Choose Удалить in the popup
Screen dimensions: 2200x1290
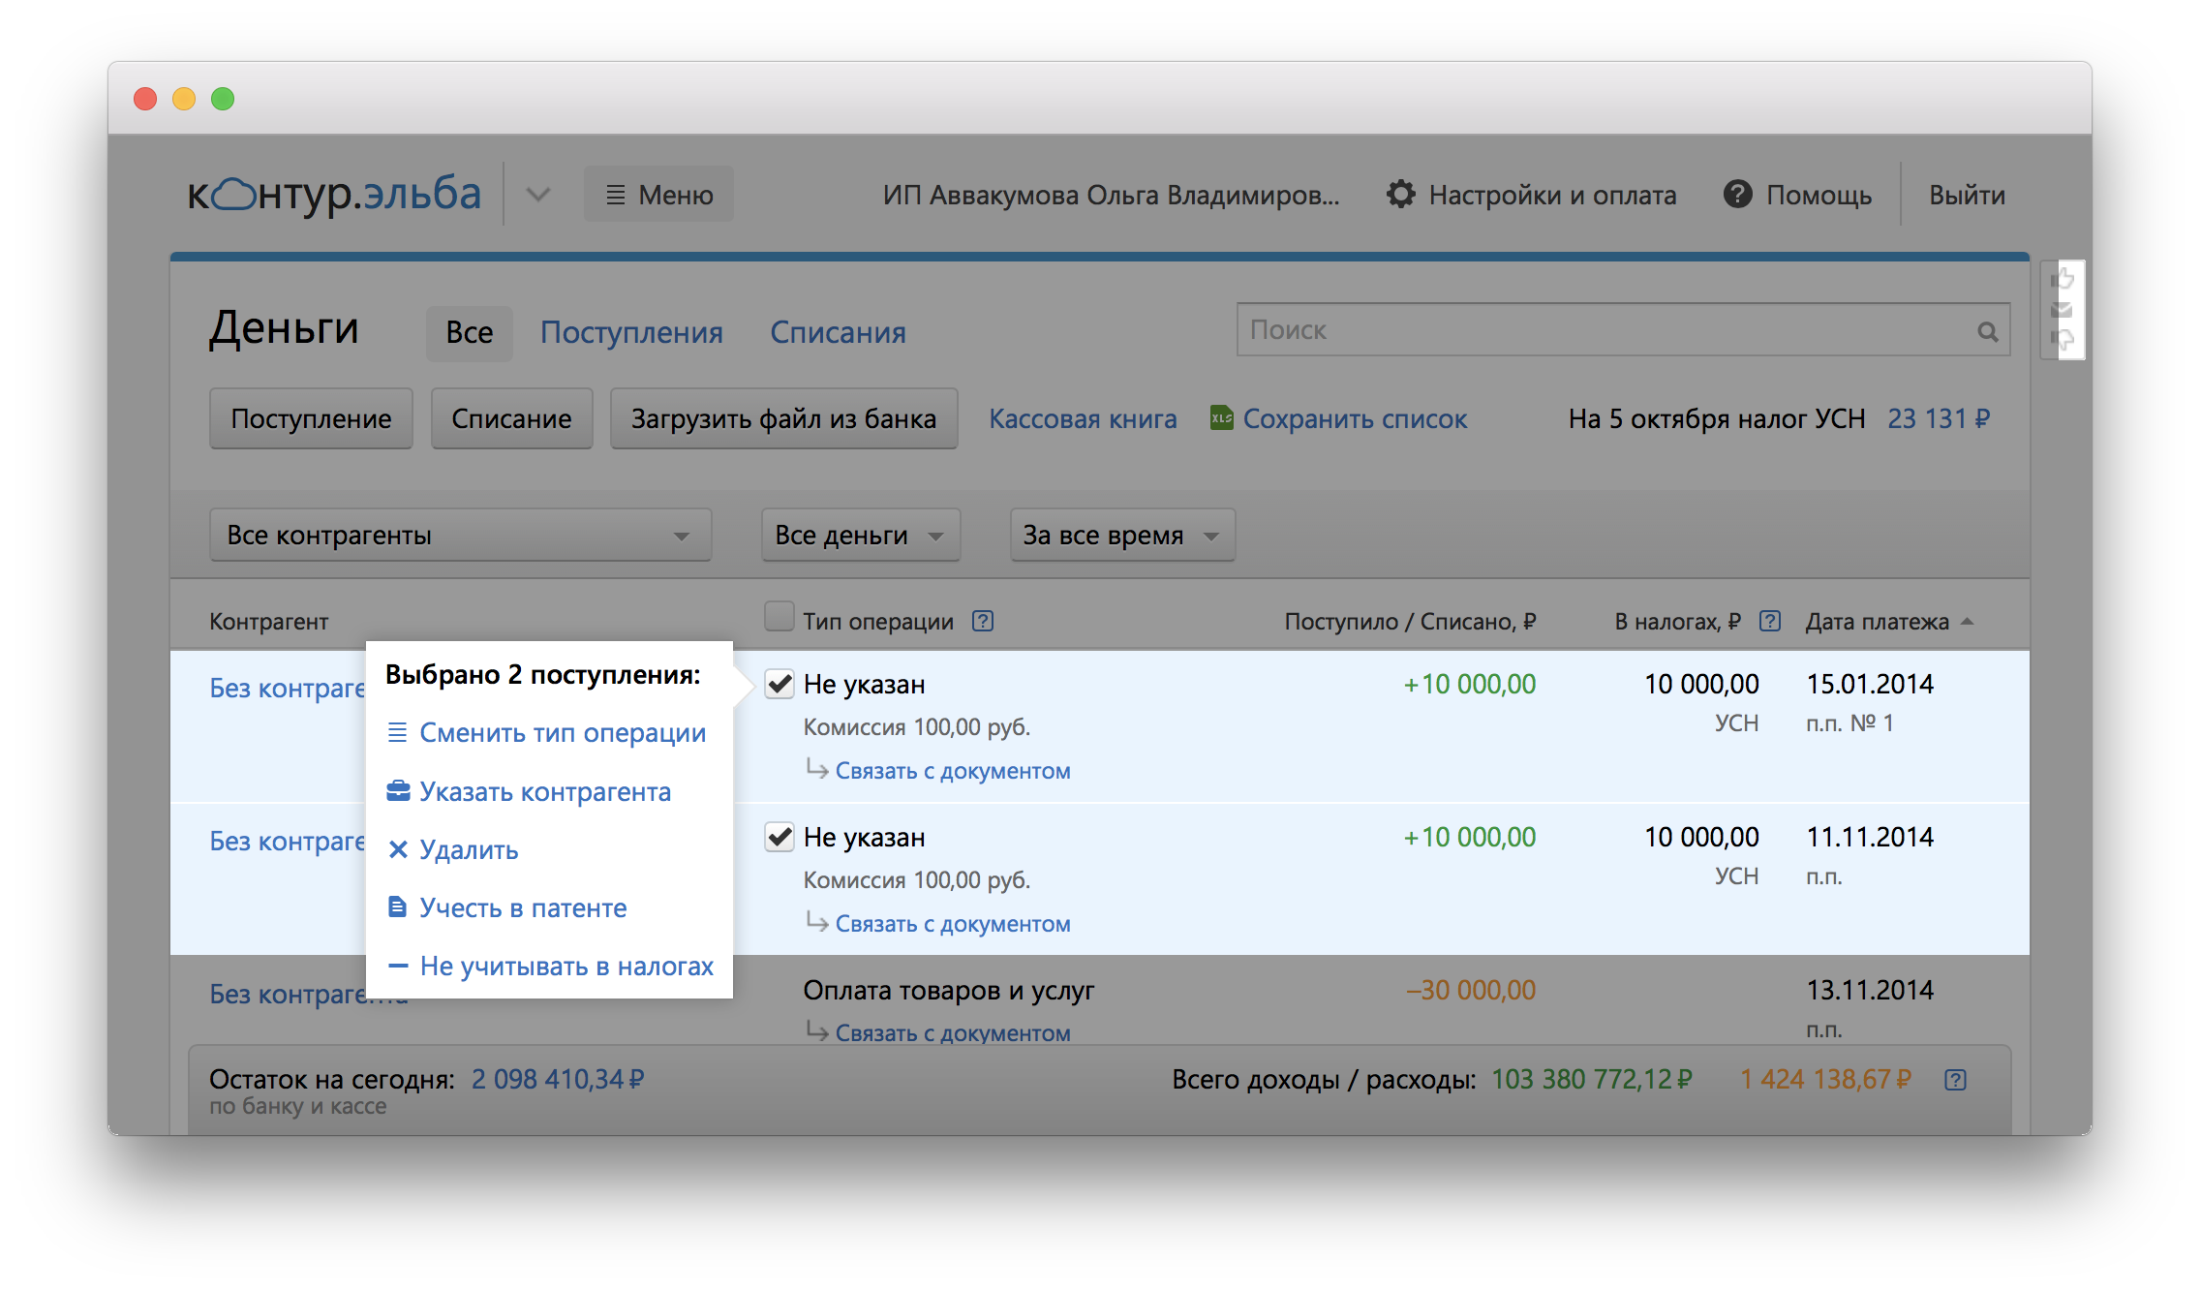[469, 850]
